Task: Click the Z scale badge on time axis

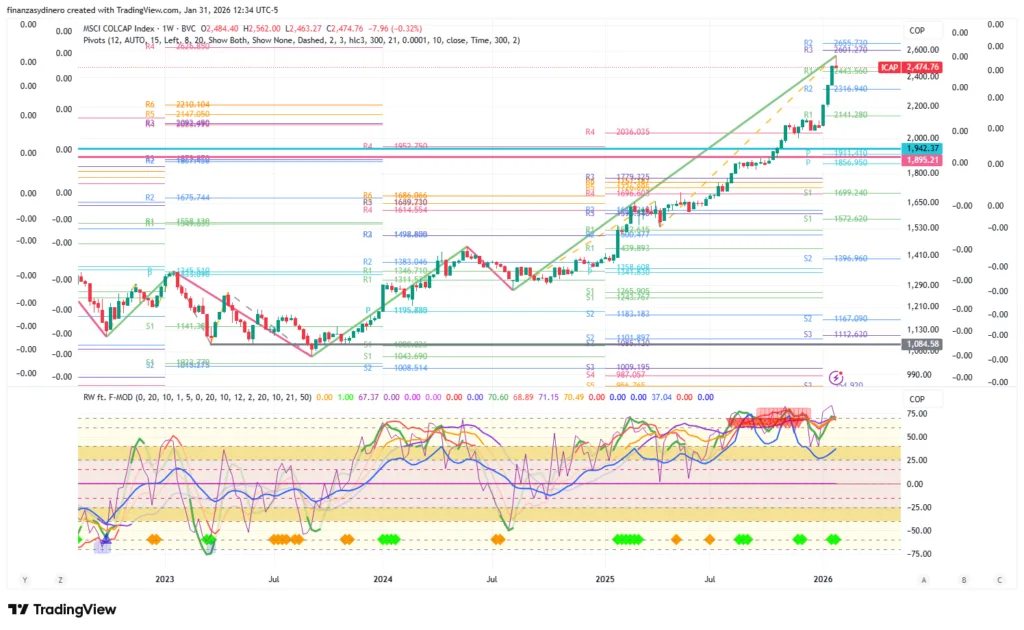Action: [60, 579]
